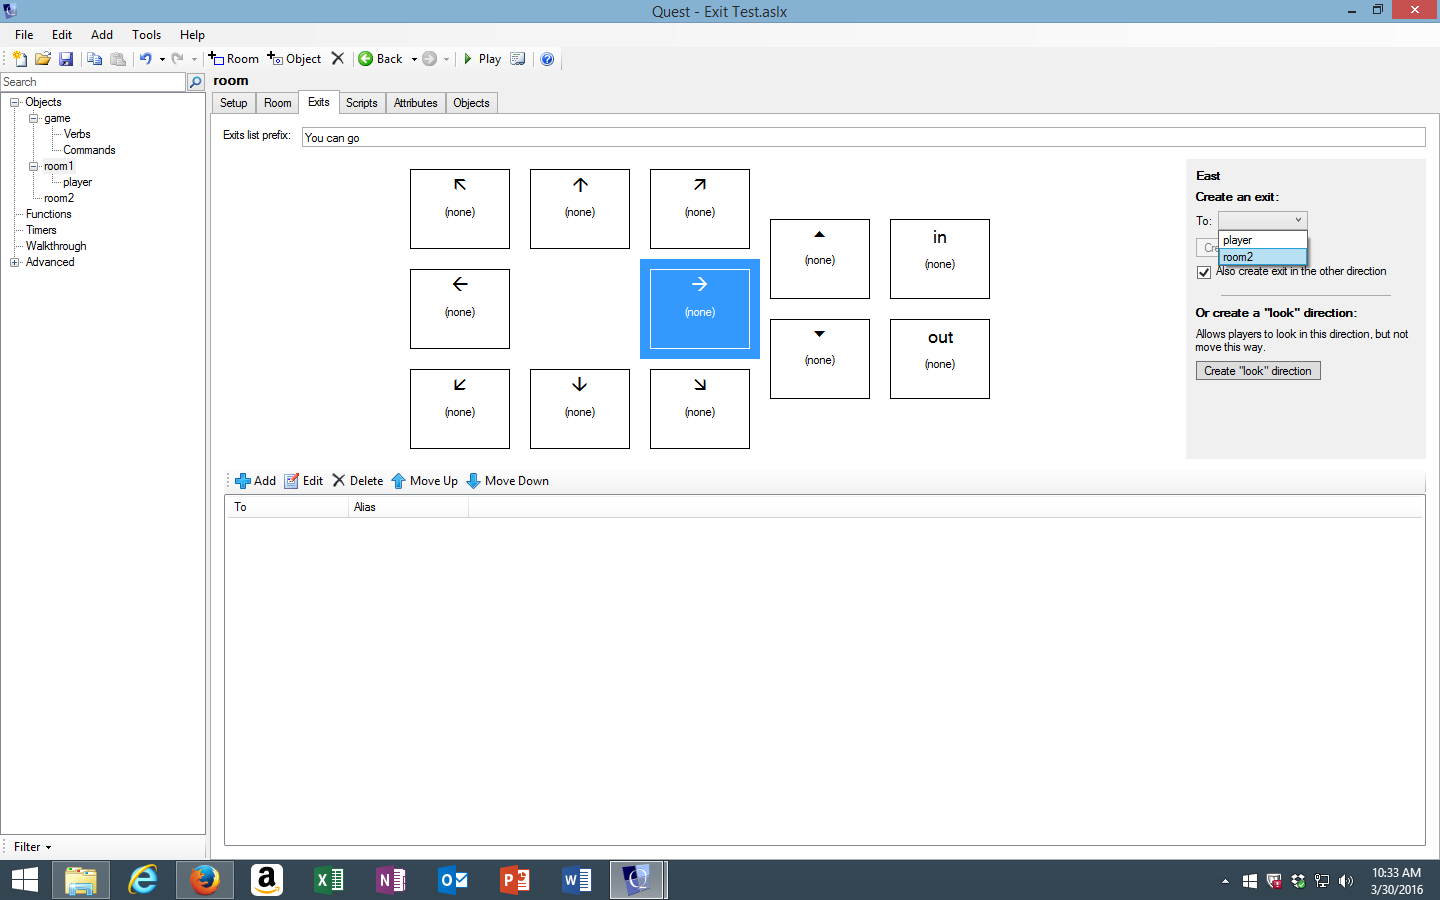Select the northwest exit box
The image size is (1440, 900).
click(x=460, y=209)
